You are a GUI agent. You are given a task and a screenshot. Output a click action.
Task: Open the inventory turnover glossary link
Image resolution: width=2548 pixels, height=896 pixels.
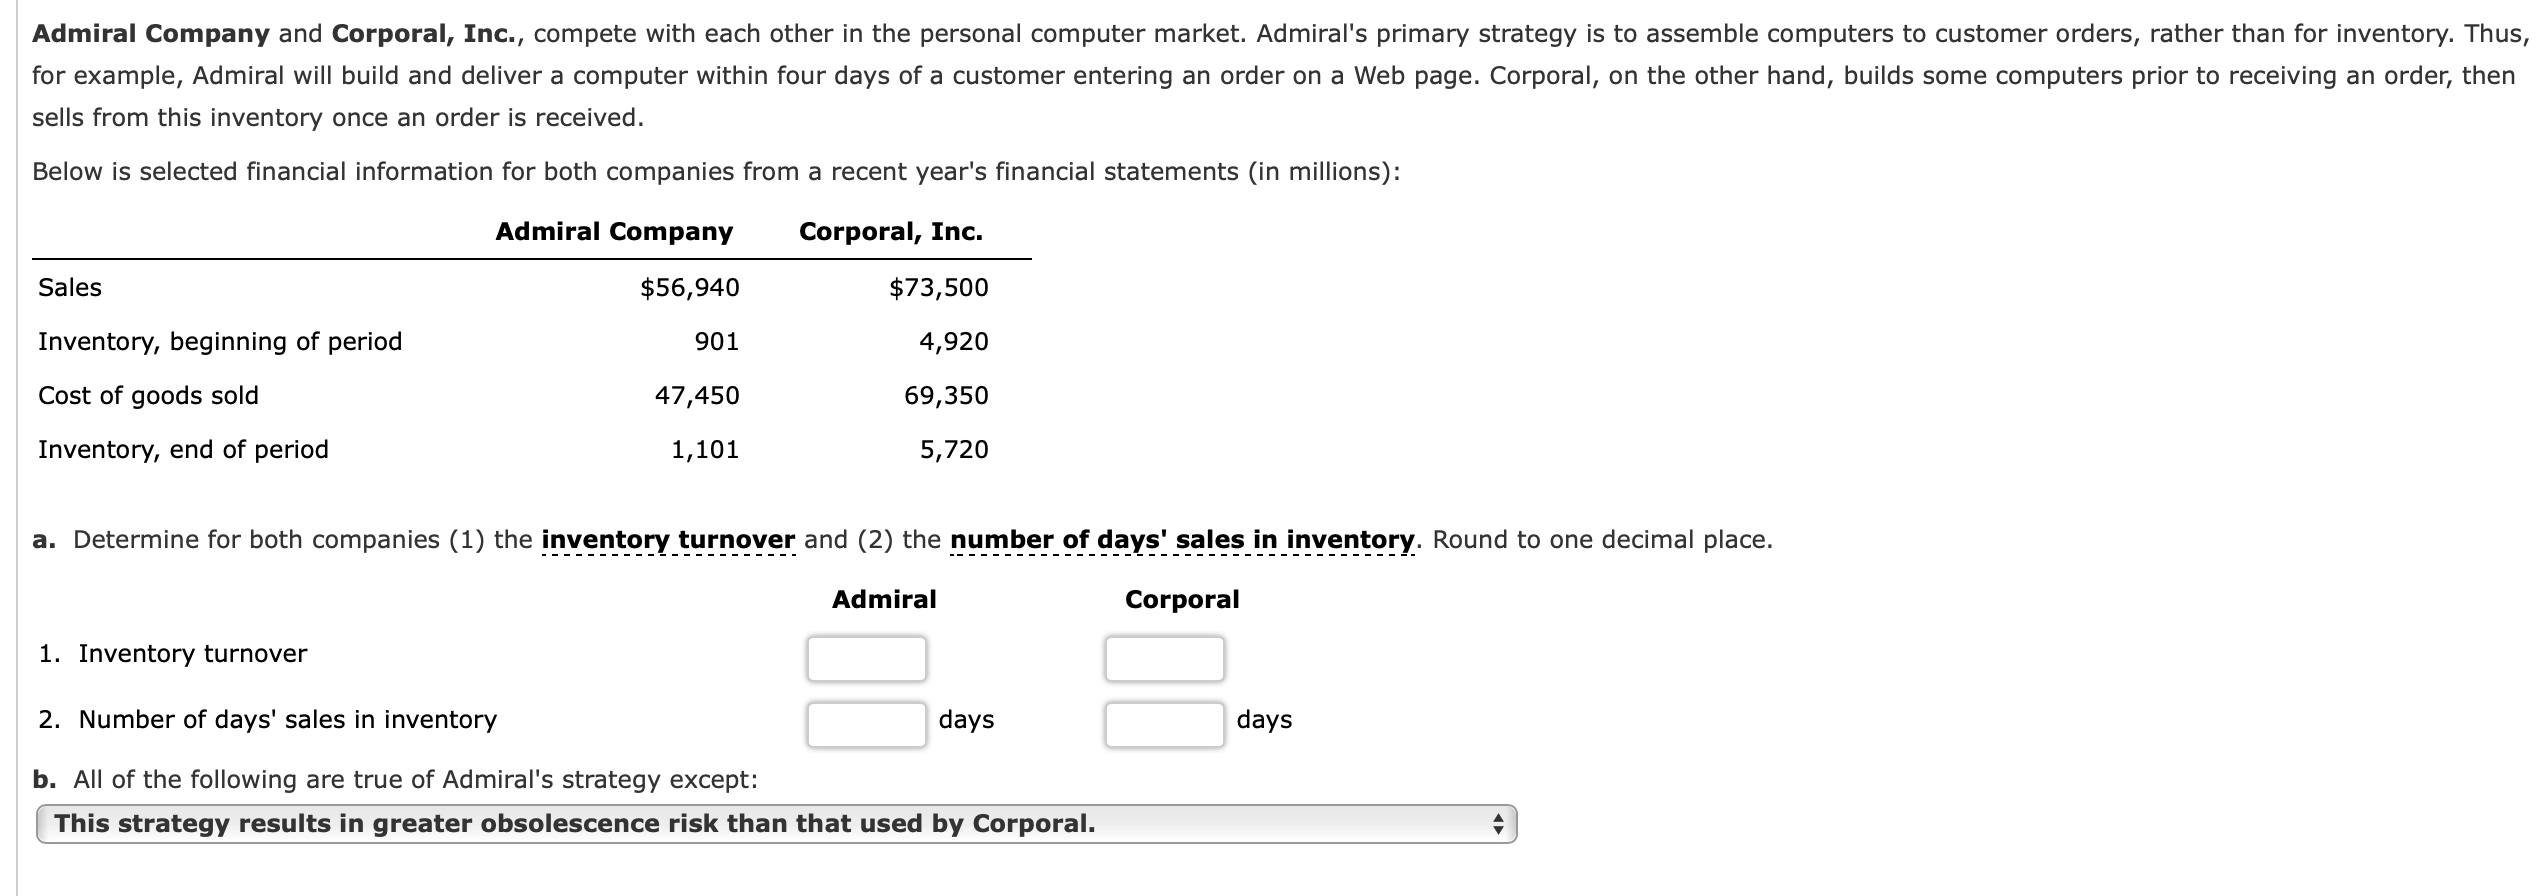(x=668, y=540)
